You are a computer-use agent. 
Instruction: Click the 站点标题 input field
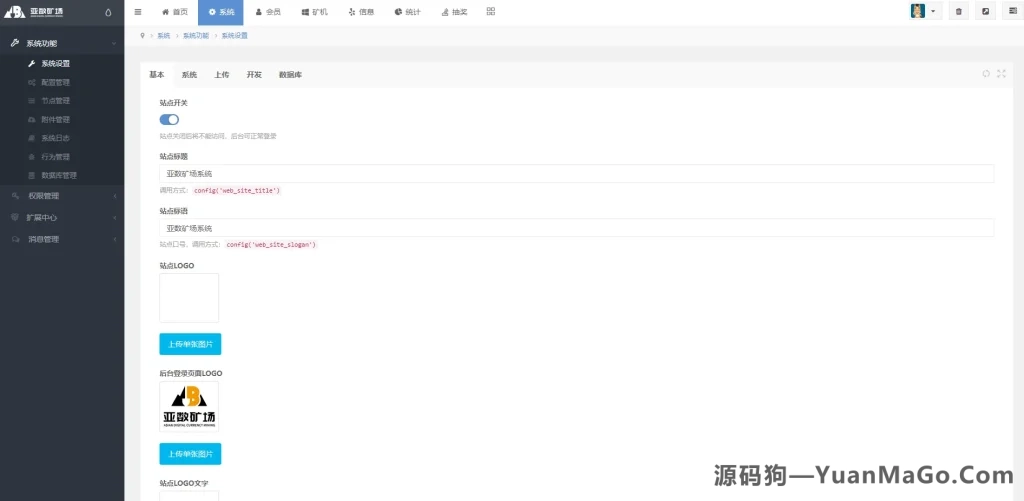coord(577,173)
